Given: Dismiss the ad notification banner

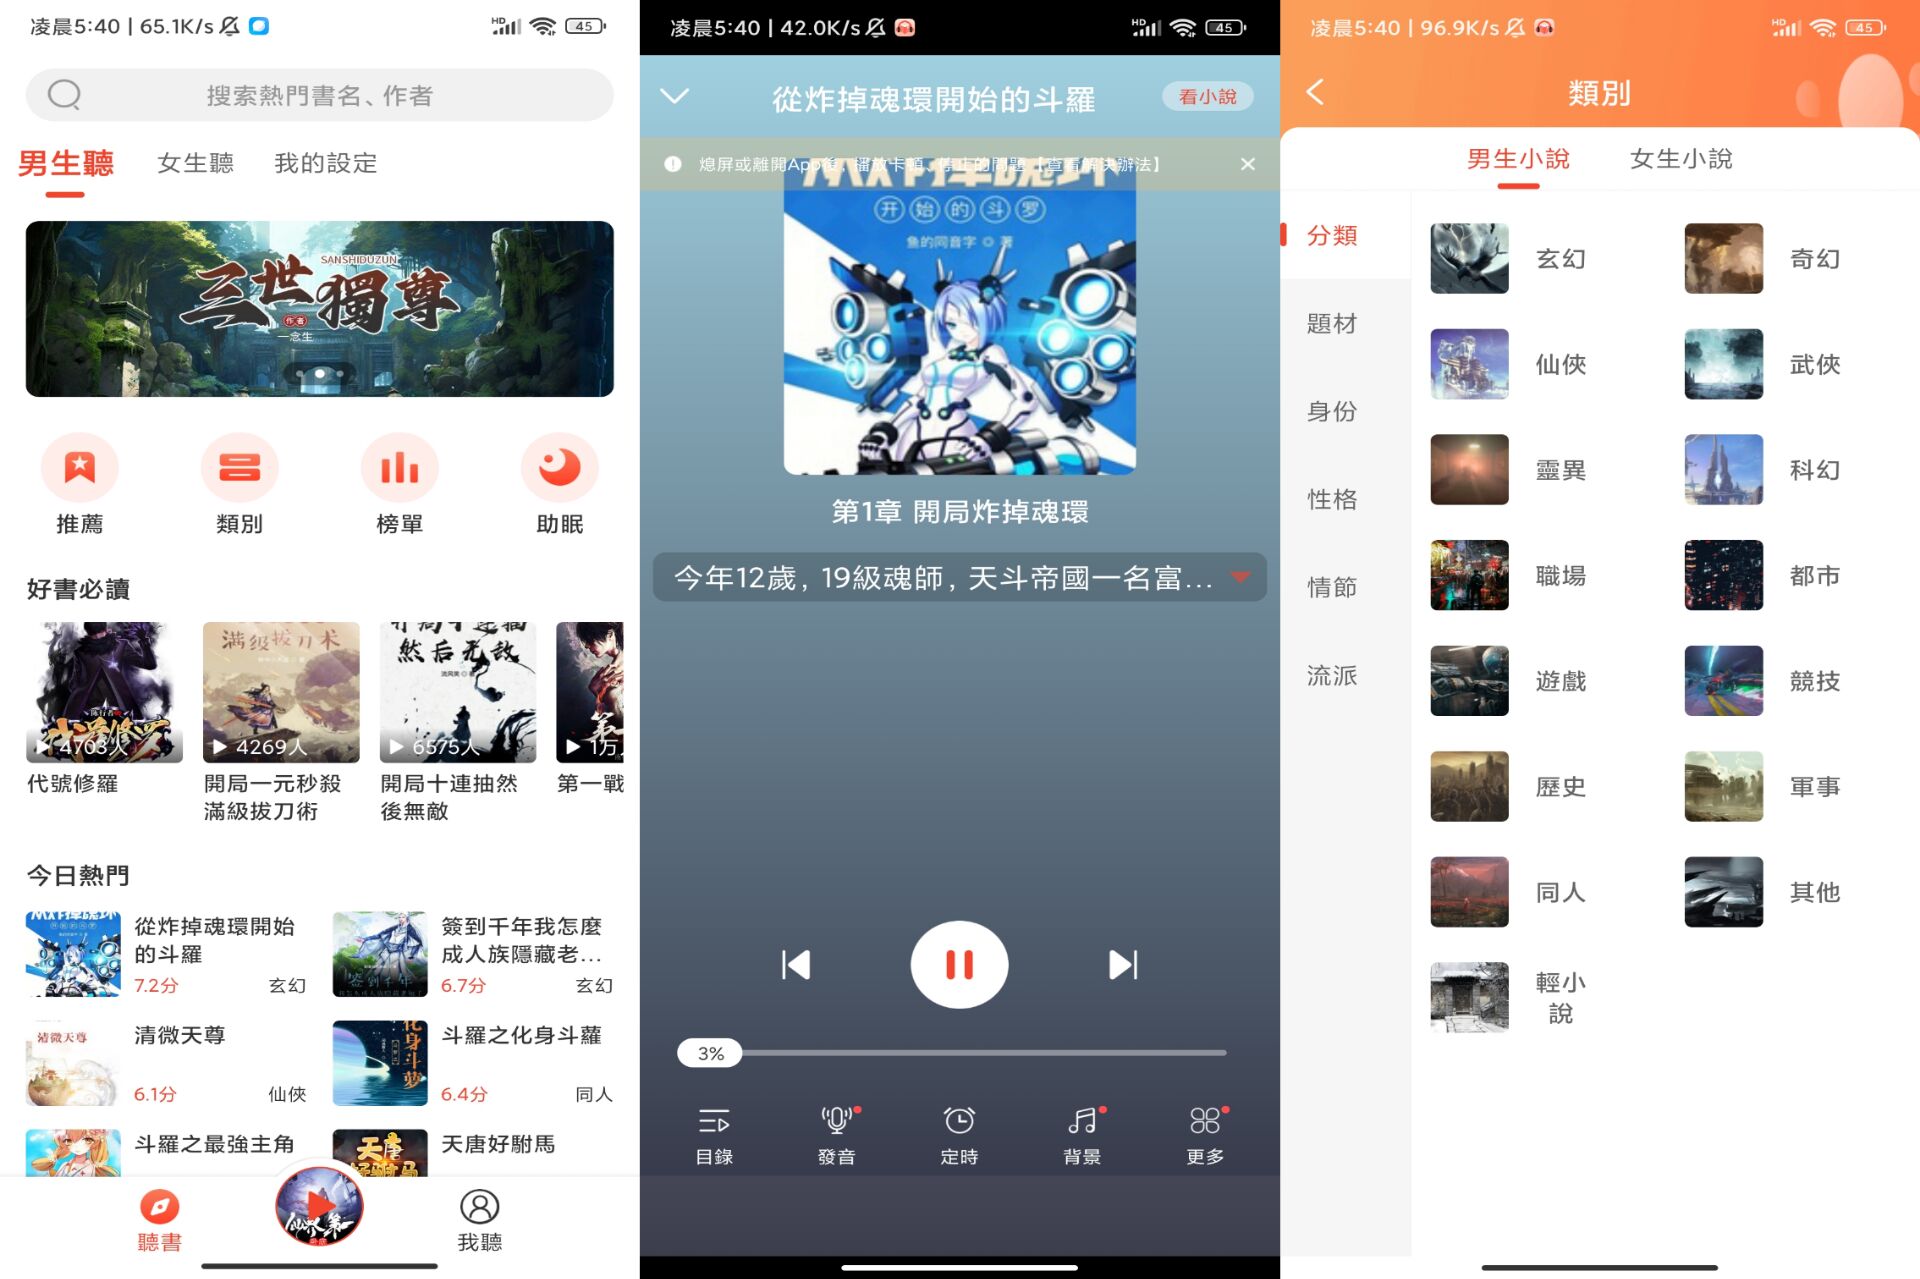Looking at the screenshot, I should pos(1242,164).
